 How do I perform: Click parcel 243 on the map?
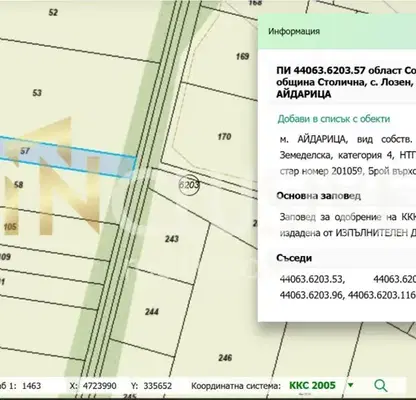172,239
